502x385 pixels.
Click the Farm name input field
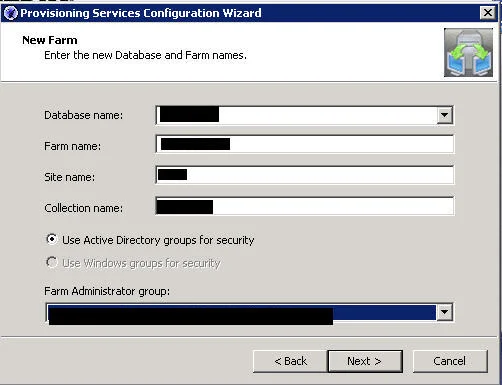(x=304, y=144)
